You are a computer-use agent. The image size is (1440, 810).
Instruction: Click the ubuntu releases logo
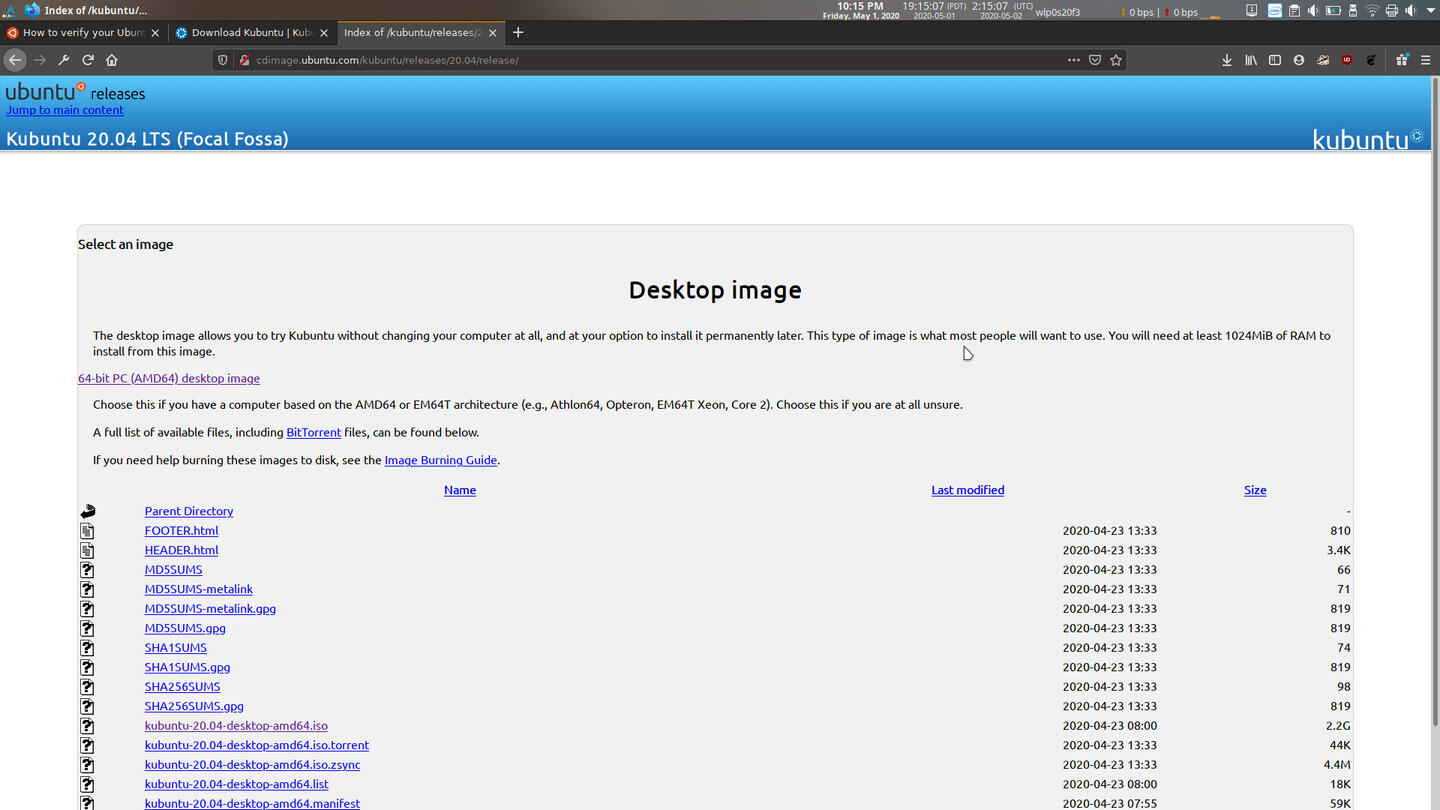pyautogui.click(x=75, y=92)
